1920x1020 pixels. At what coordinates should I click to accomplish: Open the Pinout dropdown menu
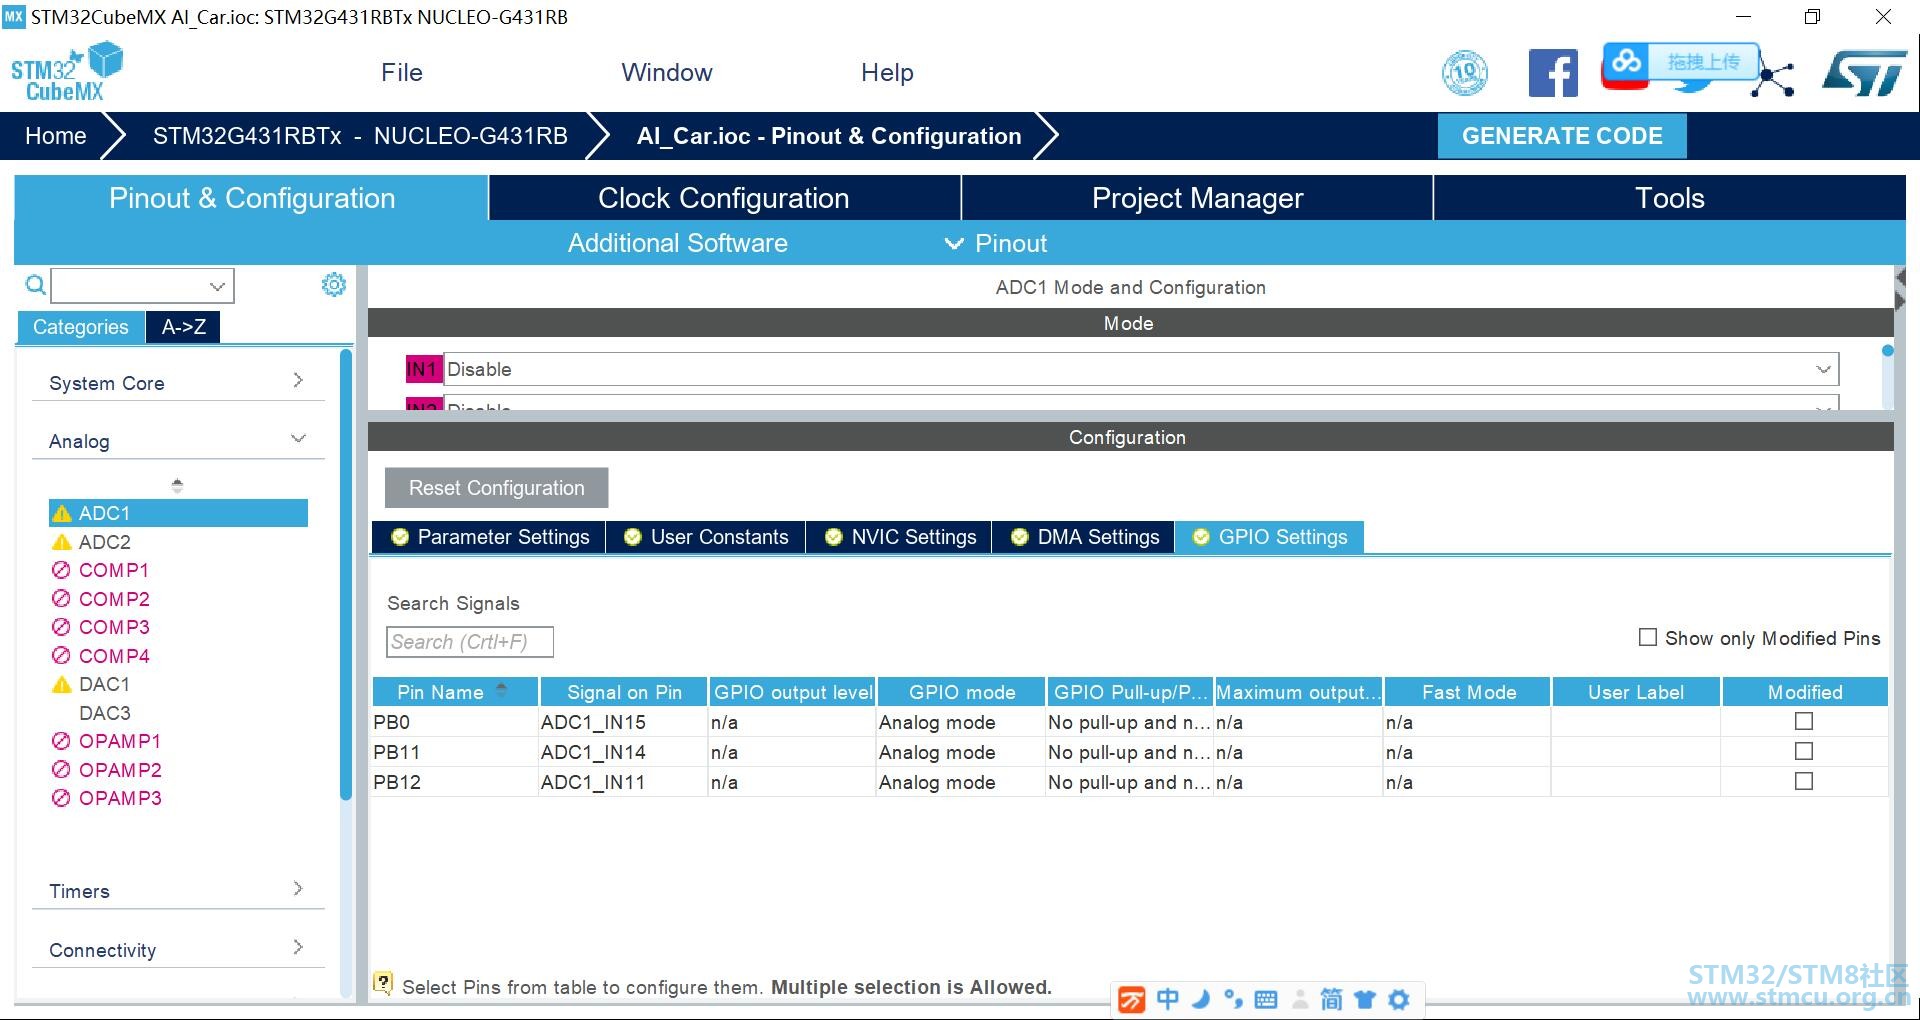point(996,243)
